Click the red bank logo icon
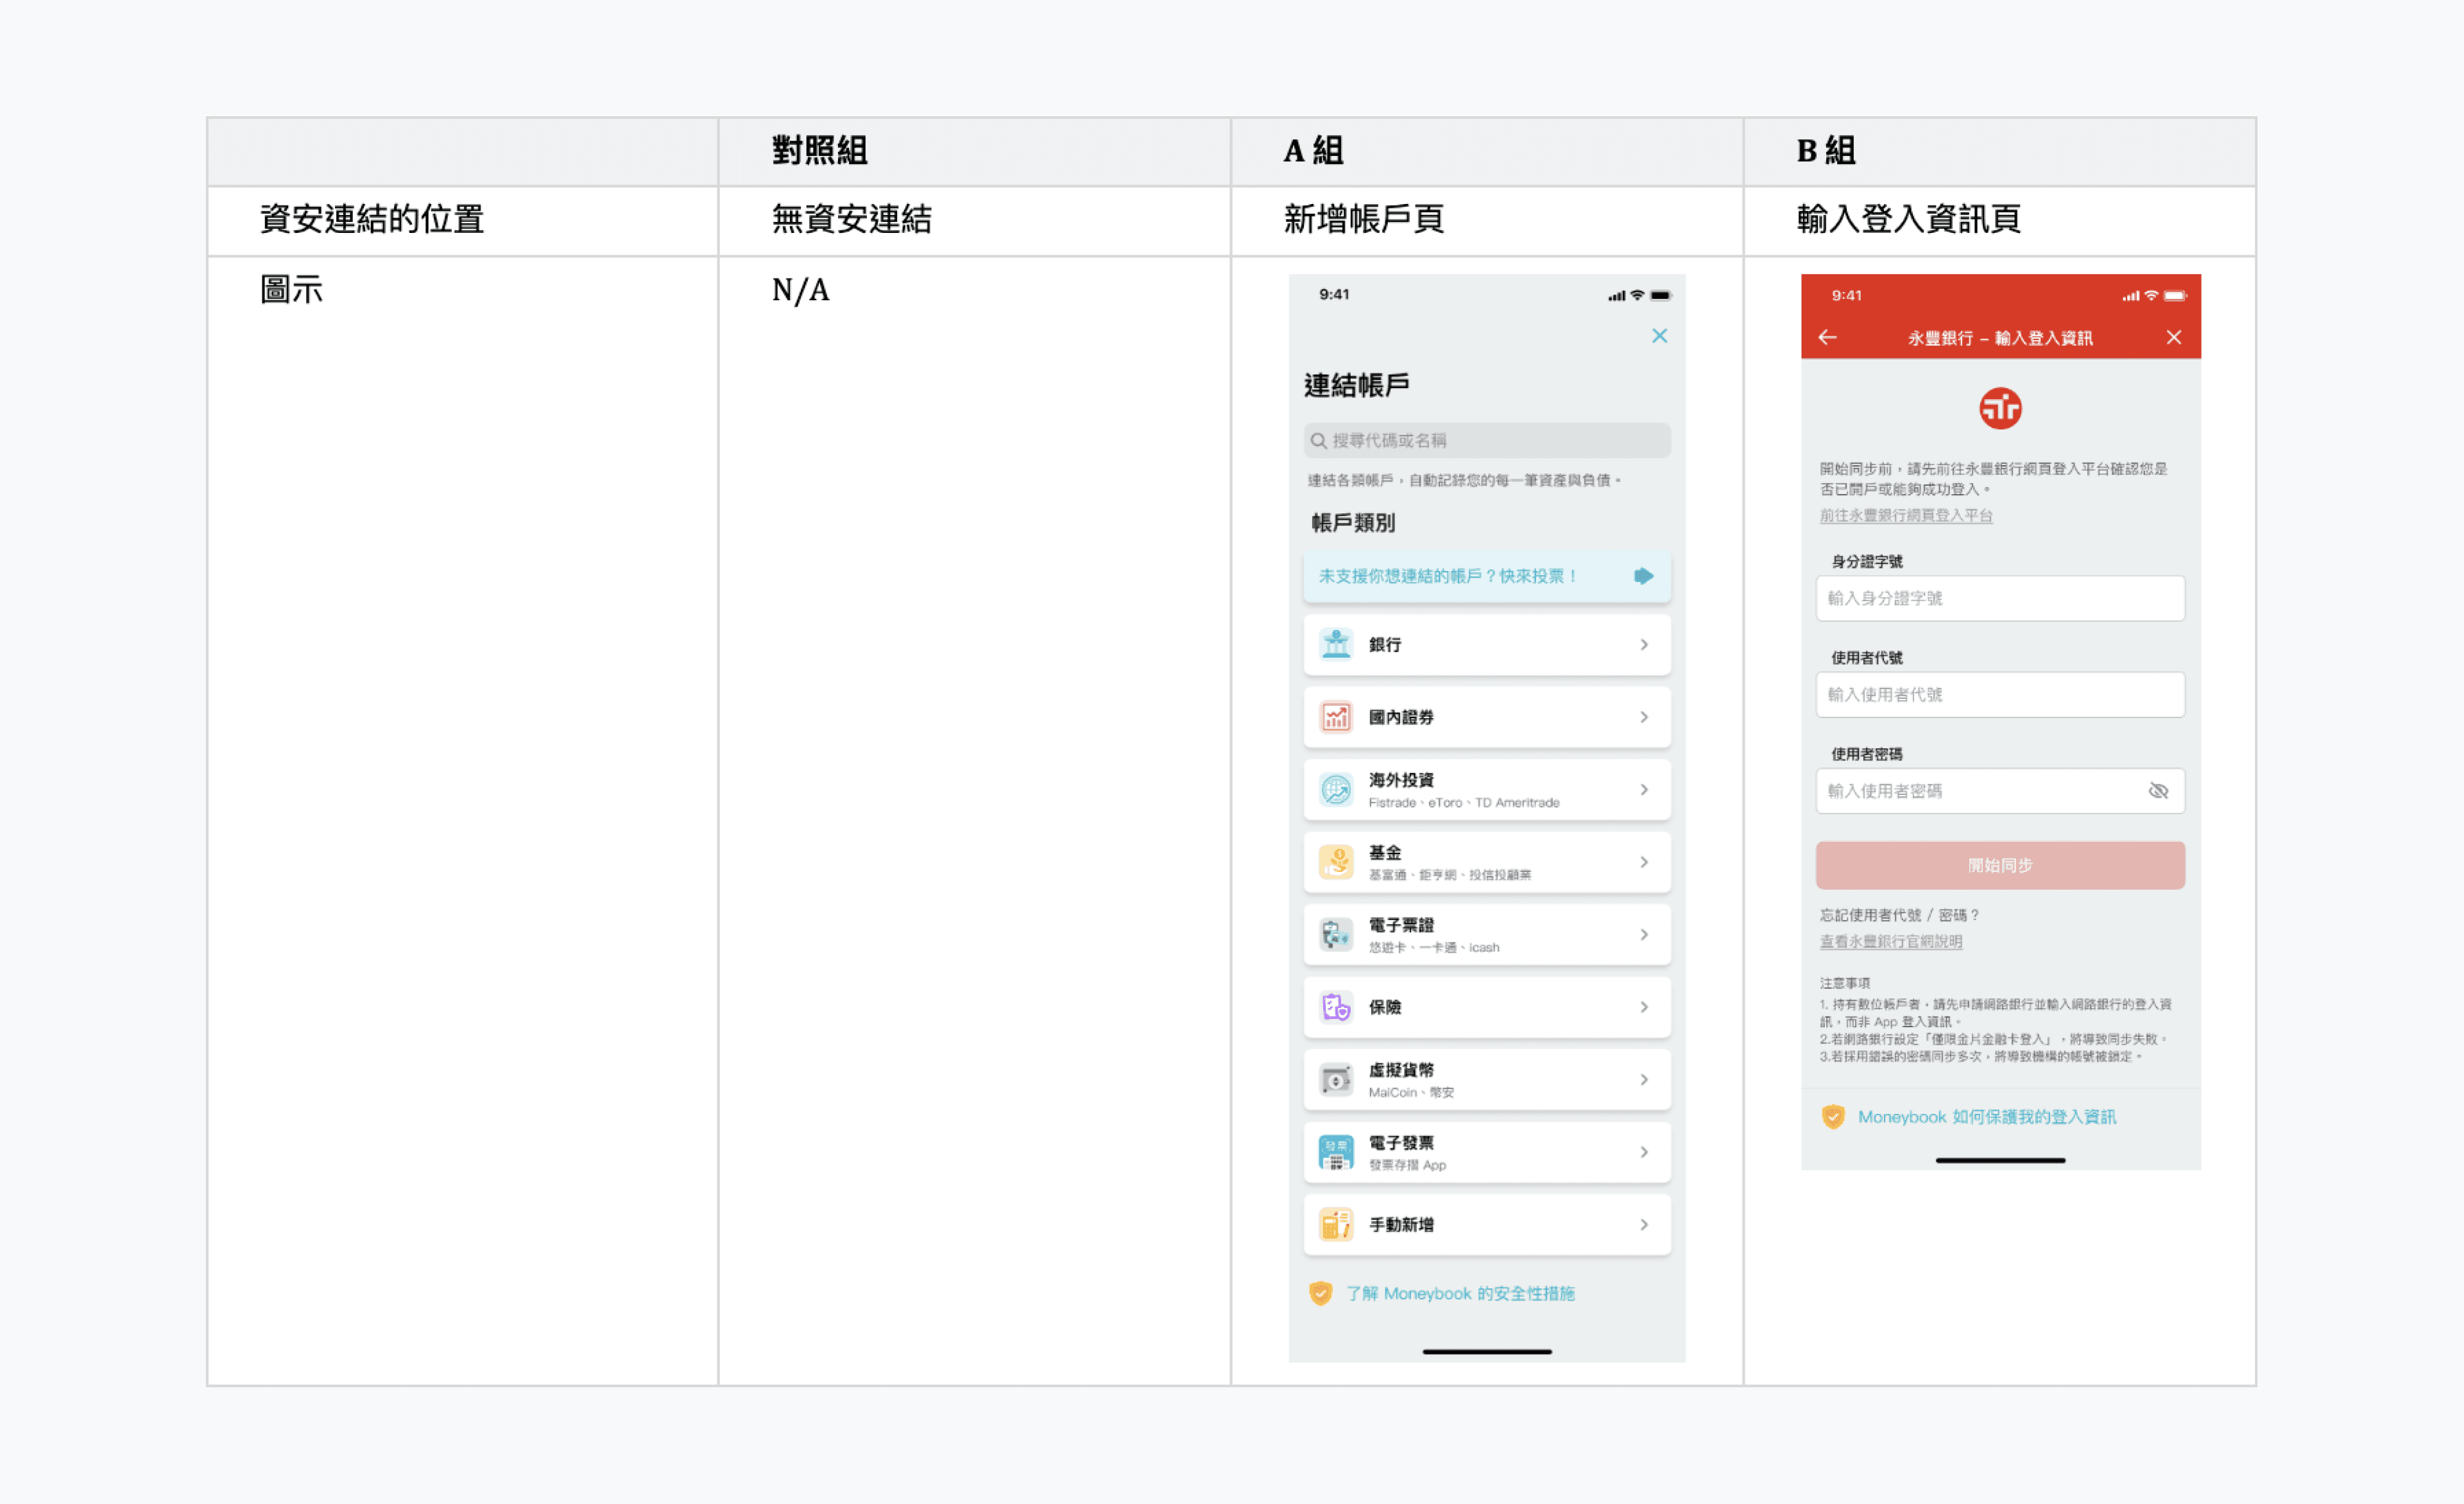The width and height of the screenshot is (2464, 1504). click(2000, 408)
